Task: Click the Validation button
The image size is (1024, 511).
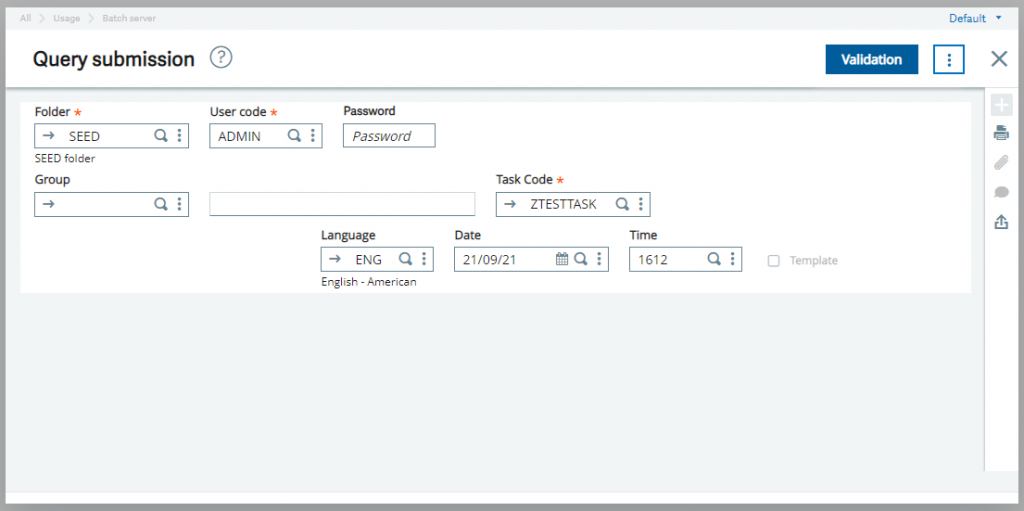Action: (872, 59)
